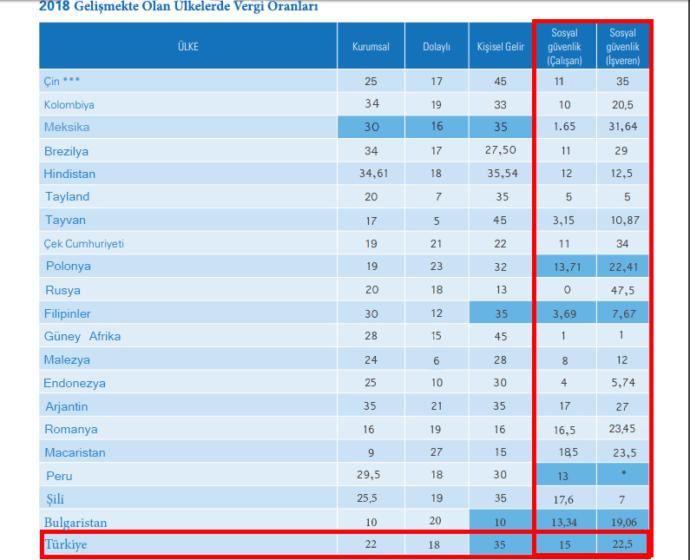Click the Meksika country name
Image resolution: width=690 pixels, height=560 pixels.
coord(67,127)
